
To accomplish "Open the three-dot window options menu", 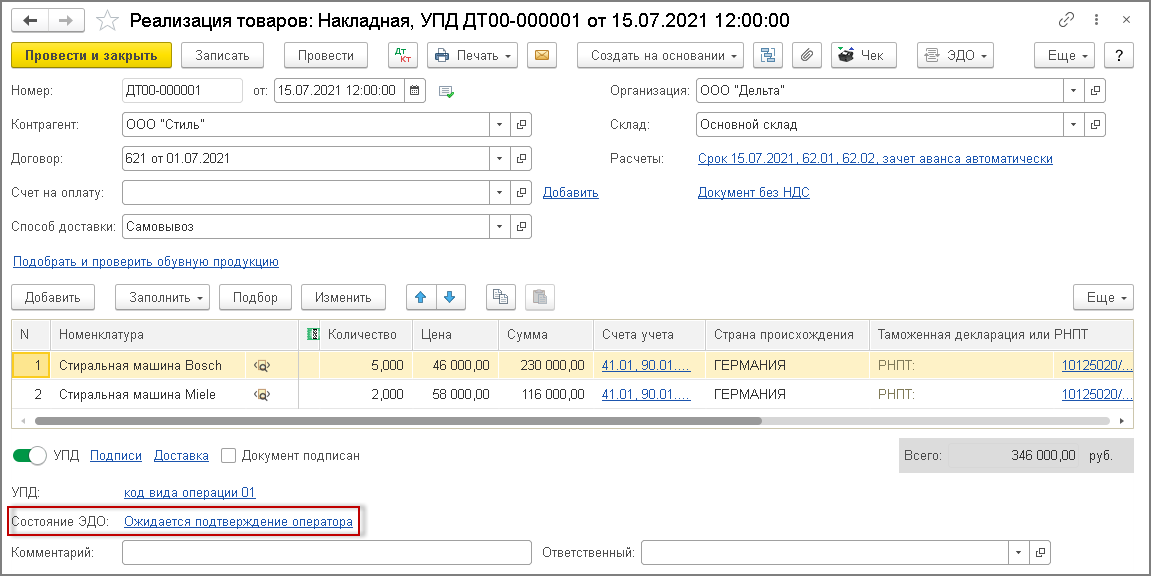I will coord(1097,21).
